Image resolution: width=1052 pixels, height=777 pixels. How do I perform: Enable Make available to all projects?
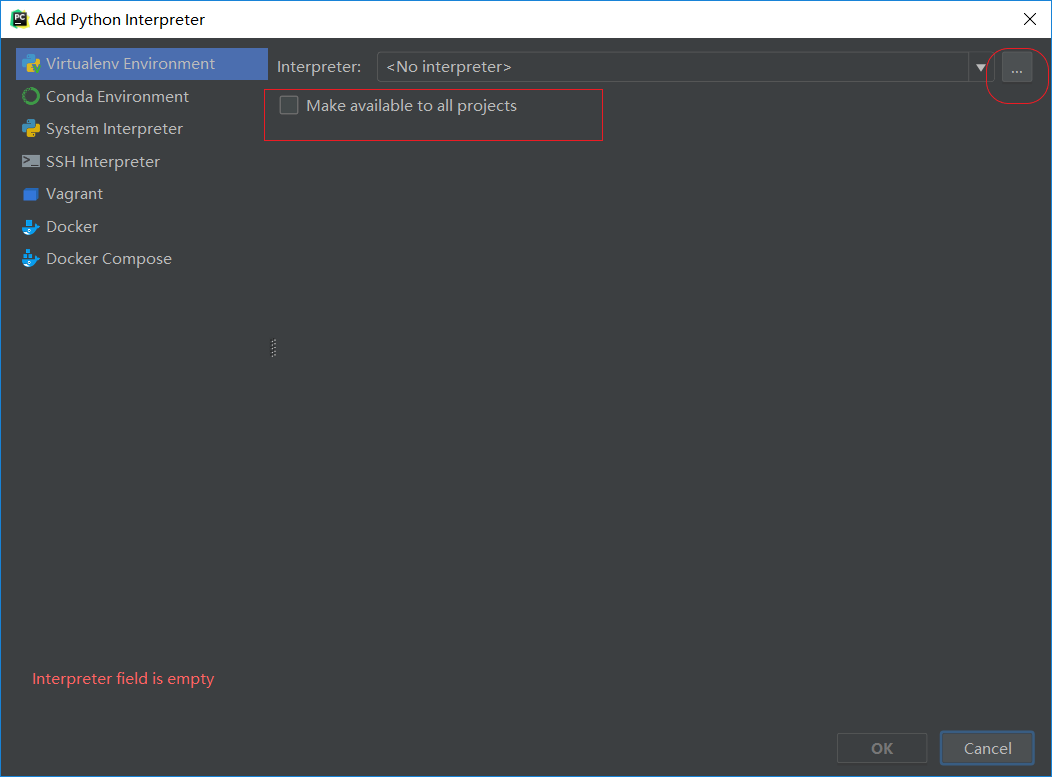point(289,105)
